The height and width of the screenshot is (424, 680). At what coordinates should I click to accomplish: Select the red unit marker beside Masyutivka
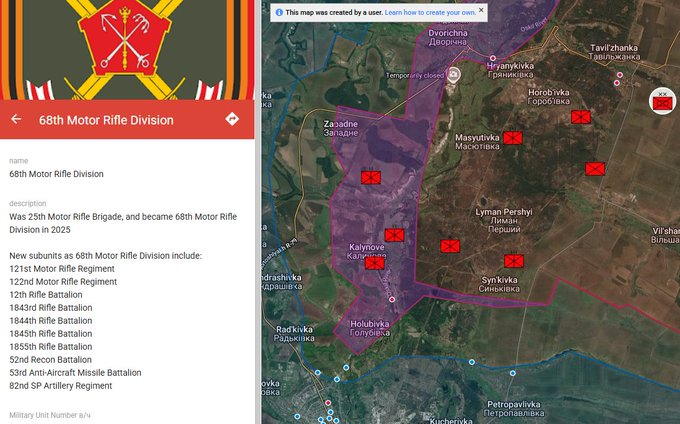pyautogui.click(x=513, y=138)
